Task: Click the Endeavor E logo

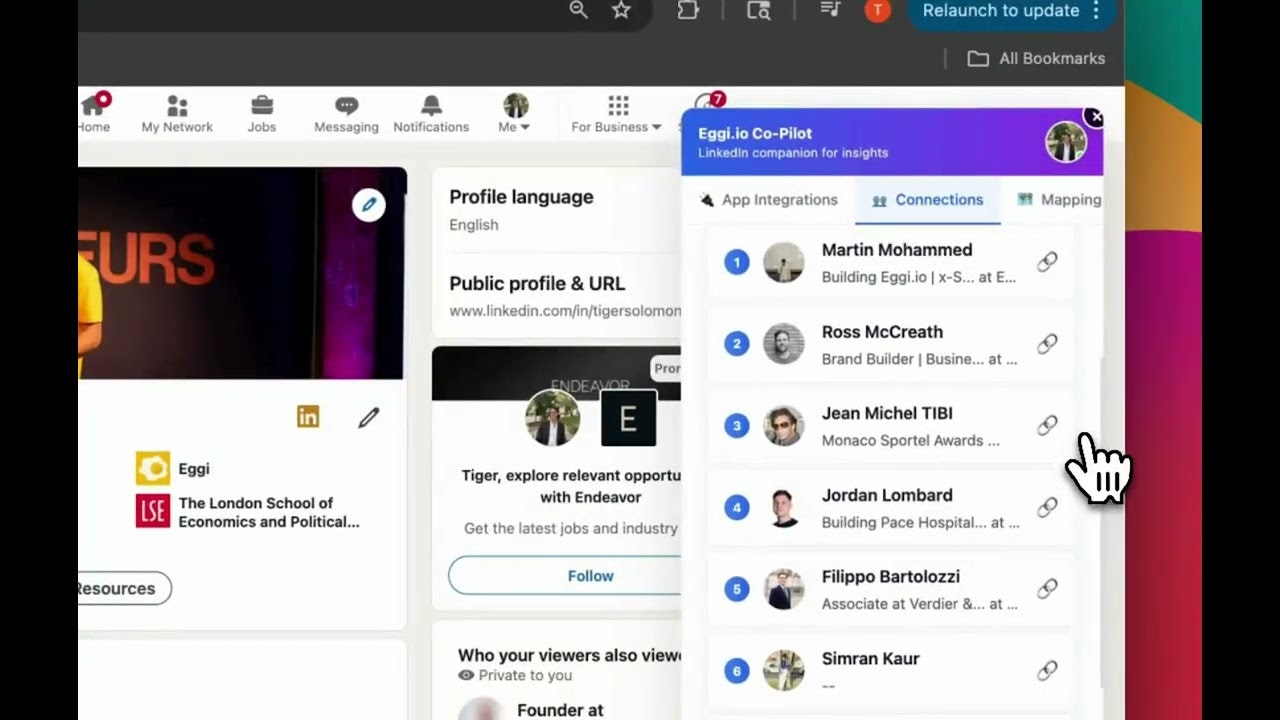Action: [628, 418]
